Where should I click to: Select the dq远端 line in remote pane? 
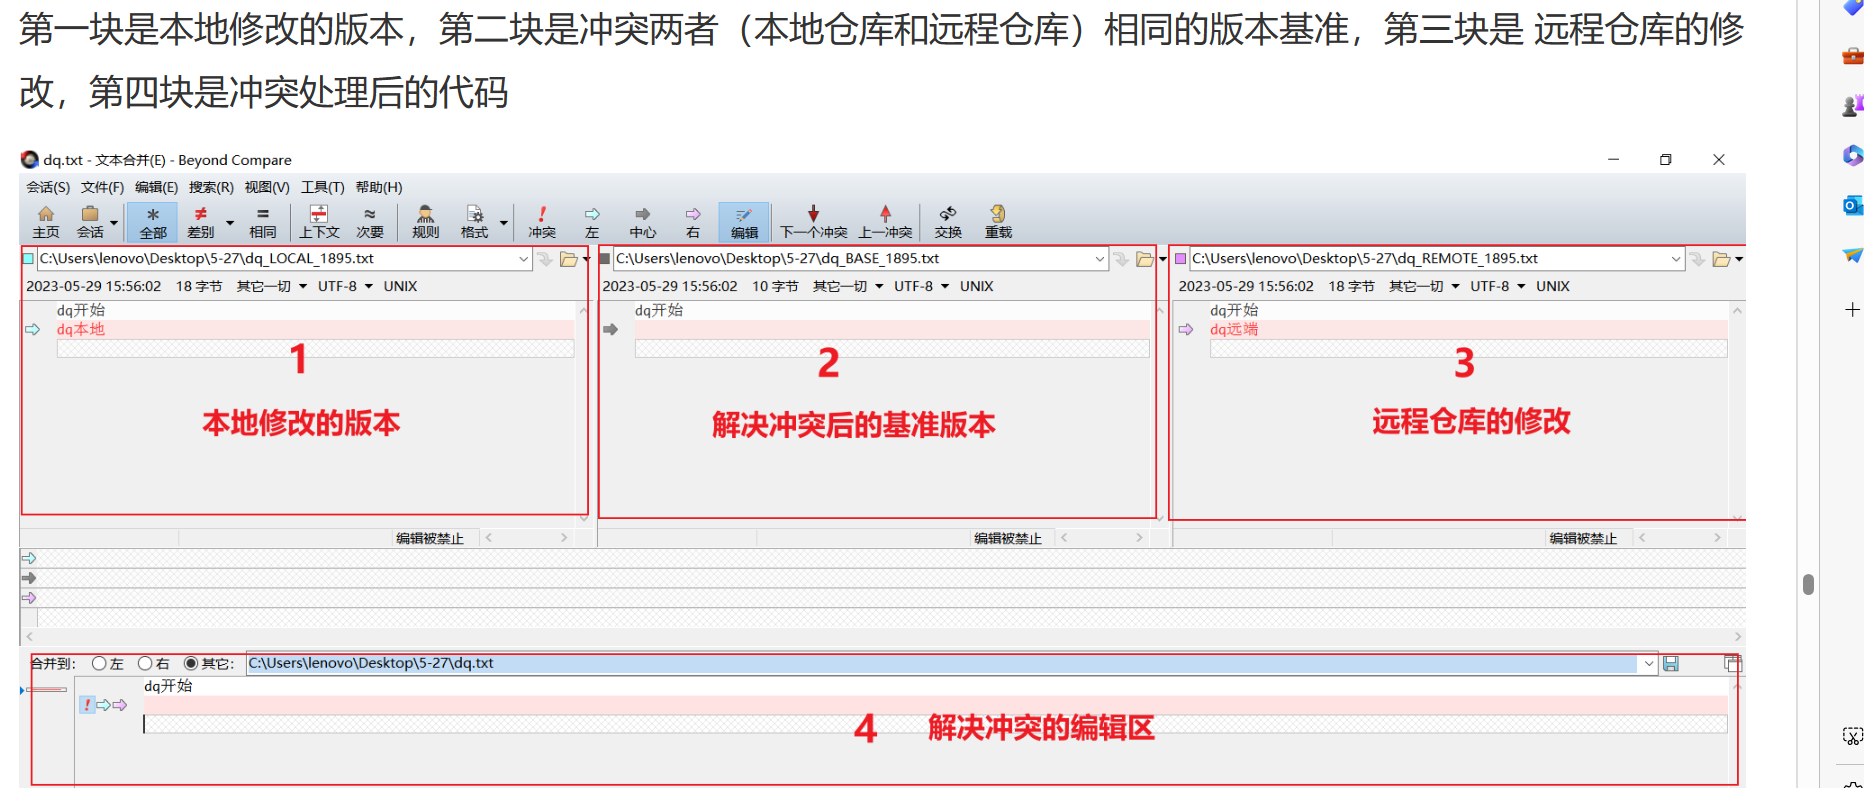[1468, 329]
